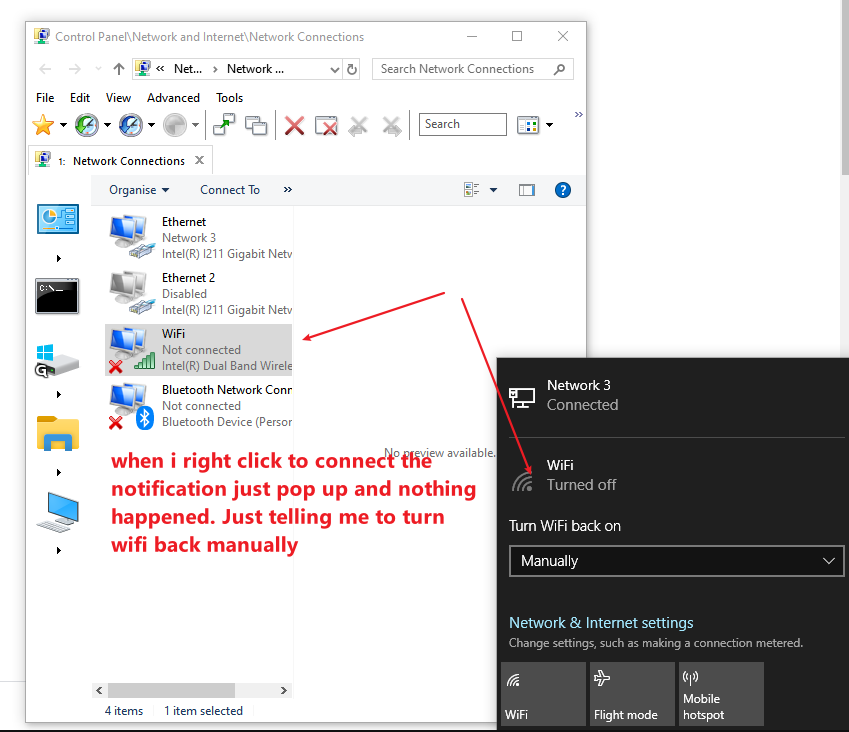Open the Windows drive sidebar icon
Viewport: 849px width, 732px height.
pyautogui.click(x=57, y=361)
